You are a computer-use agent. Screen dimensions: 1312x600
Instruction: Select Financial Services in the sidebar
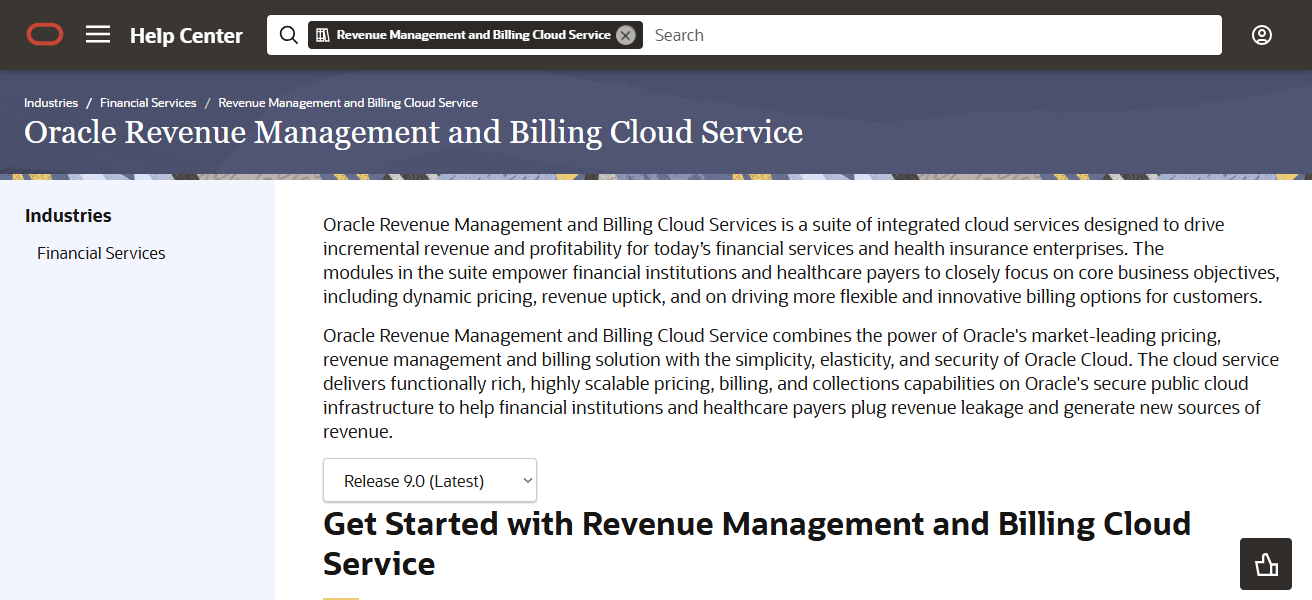100,252
